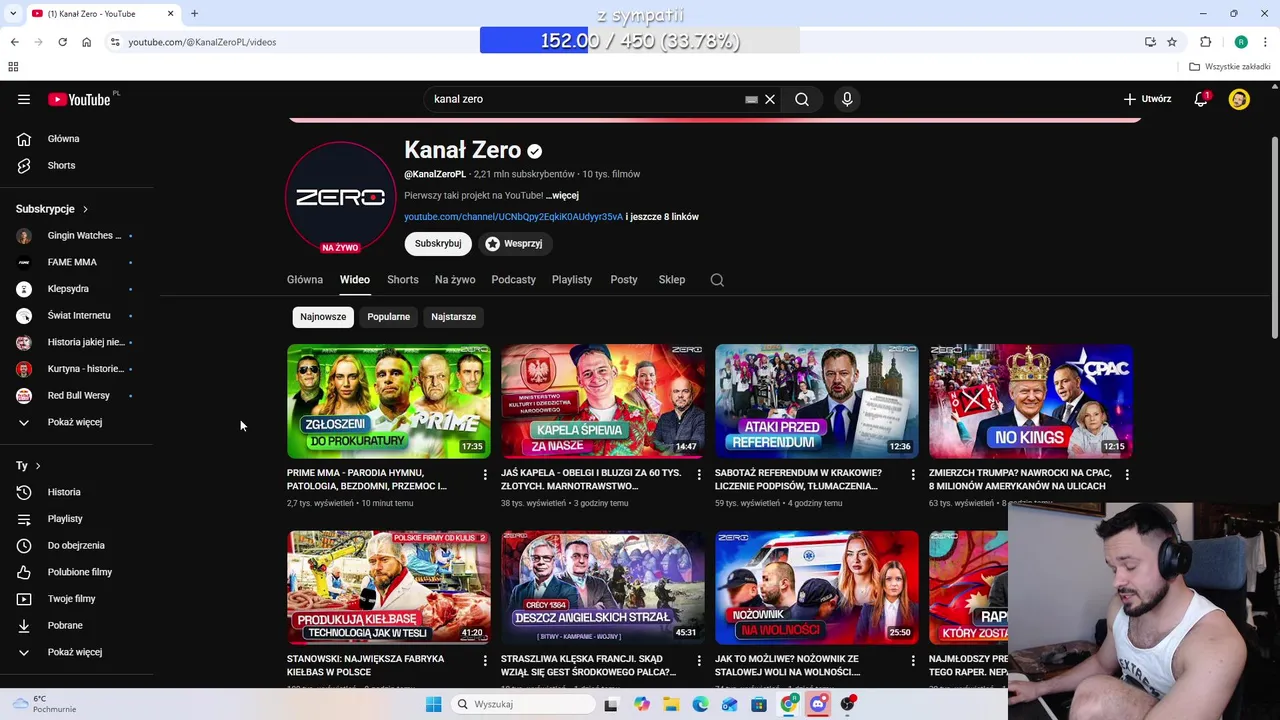This screenshot has height=720, width=1280.
Task: Select the Najstarsze sort chip
Action: point(453,317)
